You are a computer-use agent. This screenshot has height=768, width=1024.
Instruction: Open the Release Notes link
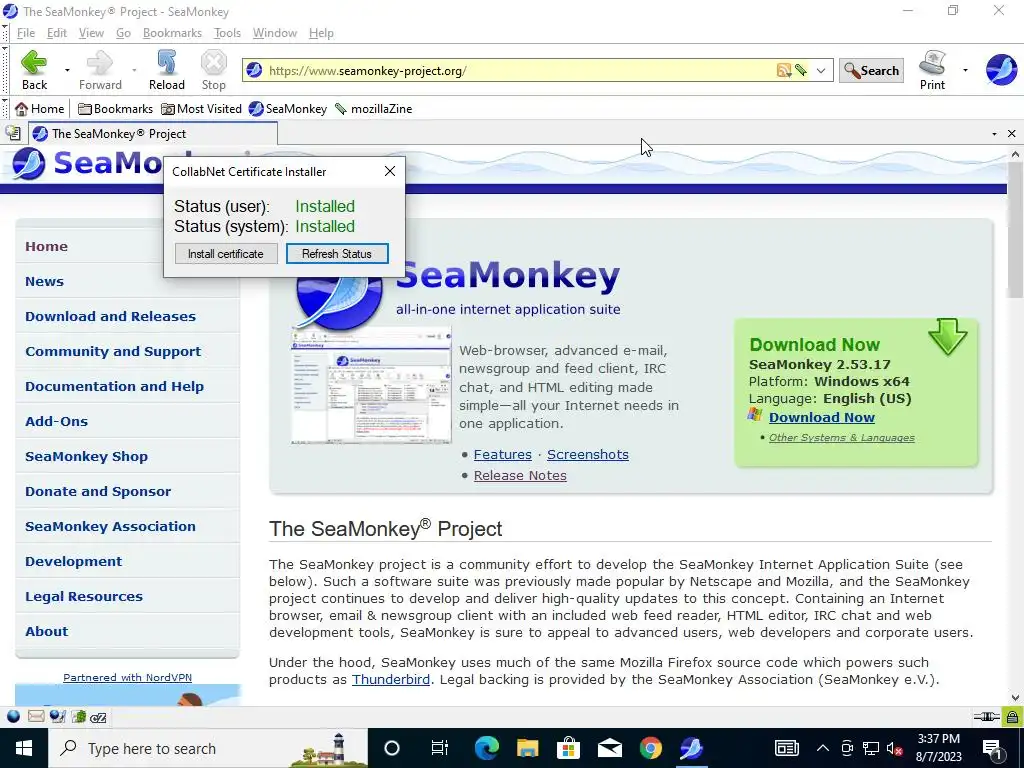[520, 475]
